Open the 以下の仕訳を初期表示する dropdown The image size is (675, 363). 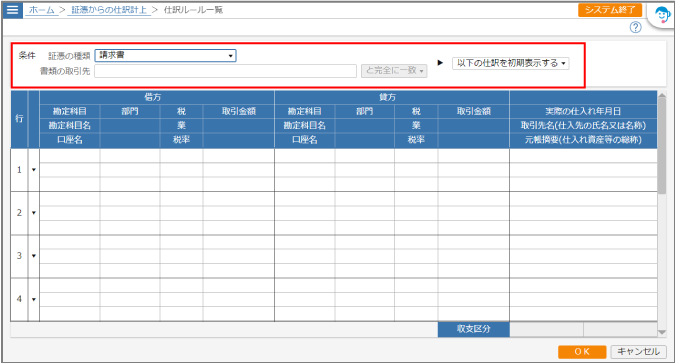tap(511, 63)
